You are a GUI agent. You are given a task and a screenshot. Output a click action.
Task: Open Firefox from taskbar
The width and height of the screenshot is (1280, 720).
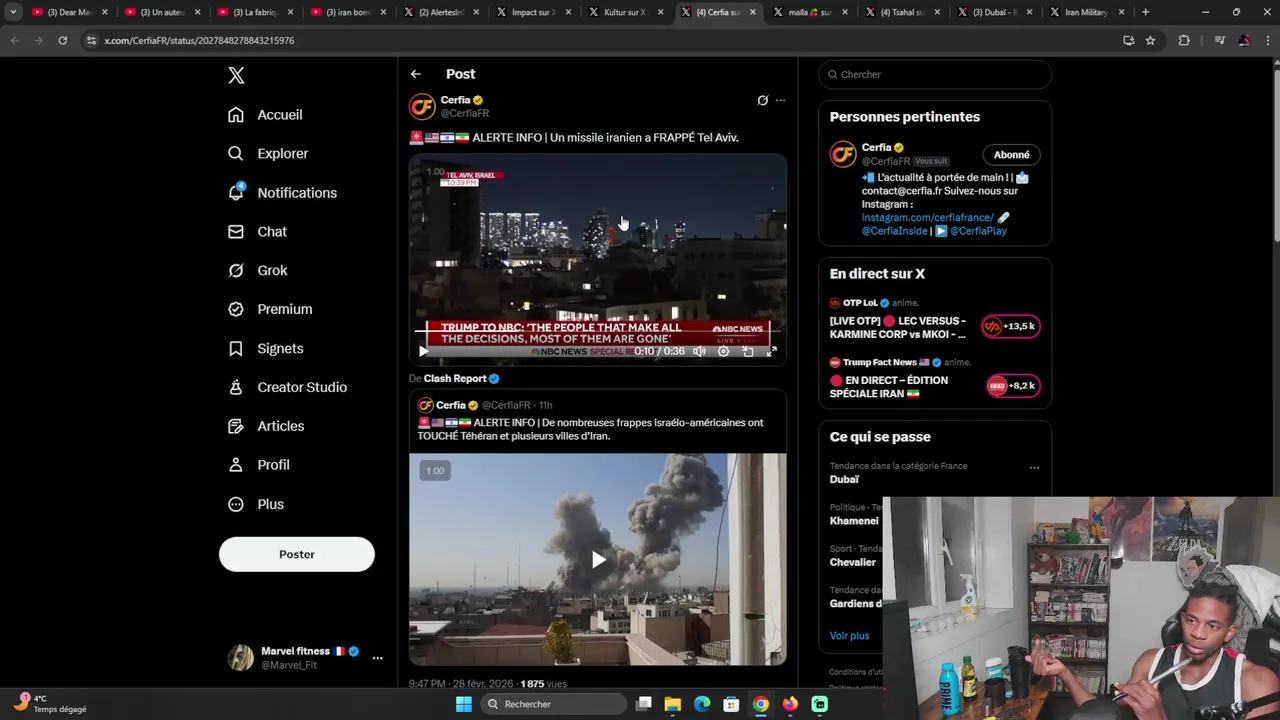pyautogui.click(x=790, y=704)
